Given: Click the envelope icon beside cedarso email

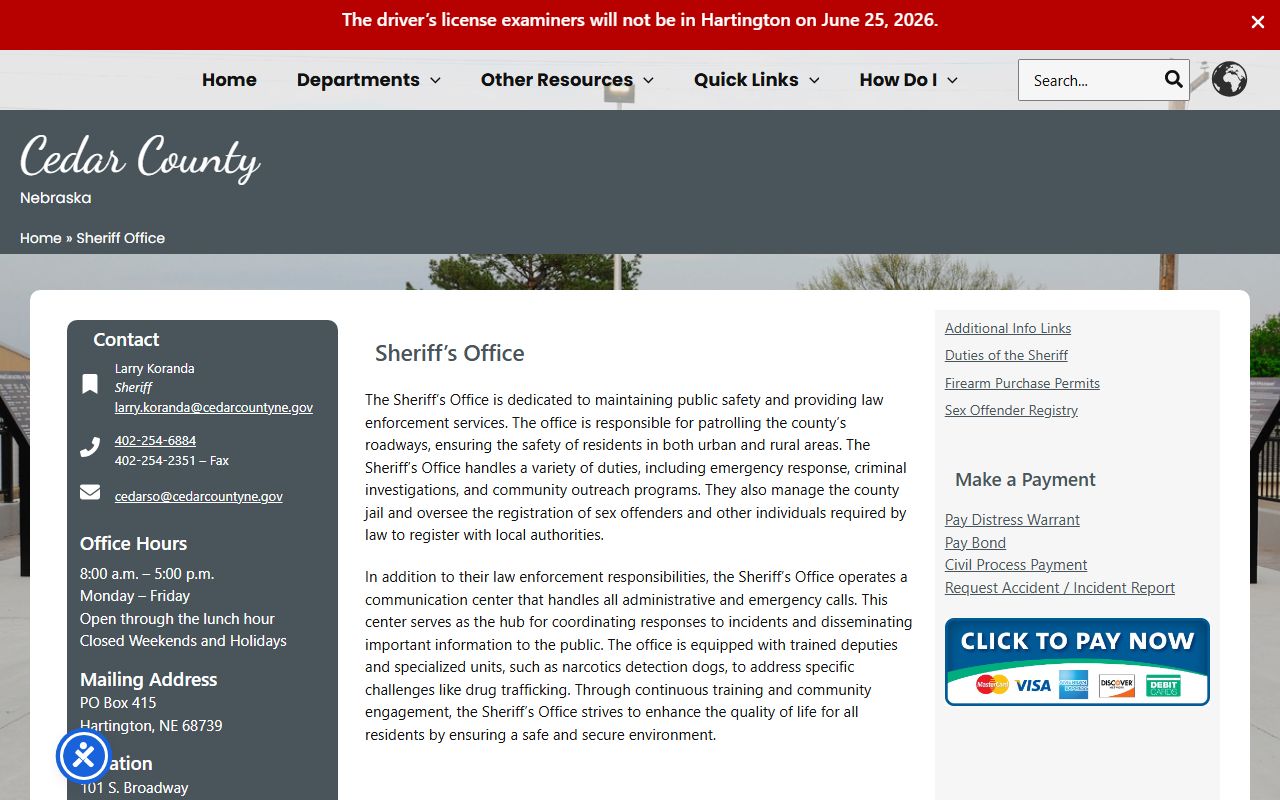Looking at the screenshot, I should click(90, 492).
